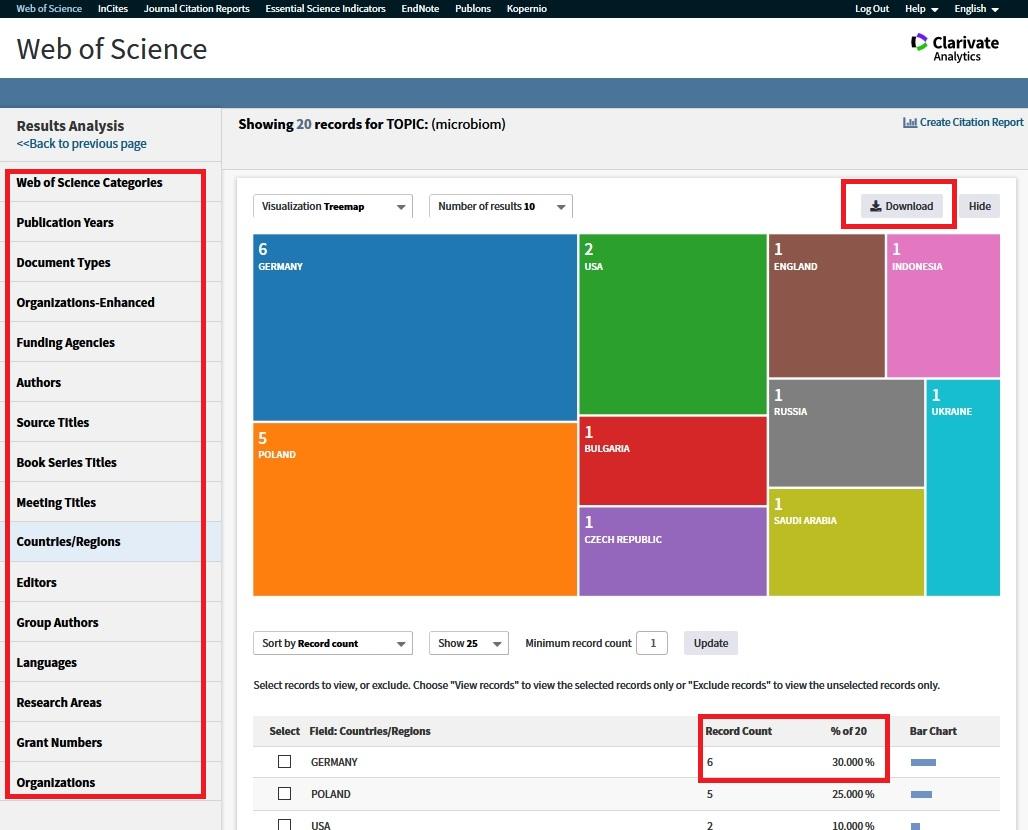Select Authors in sidebar

[39, 382]
